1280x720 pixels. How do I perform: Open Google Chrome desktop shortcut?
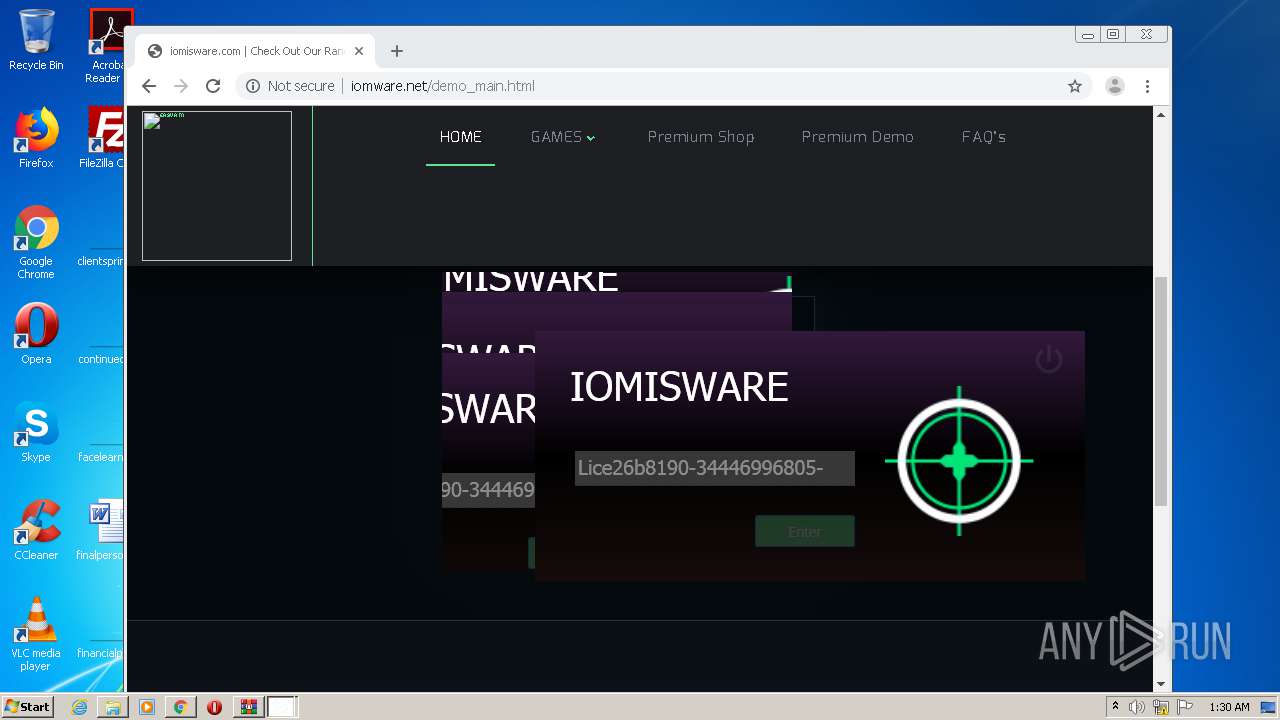pyautogui.click(x=36, y=242)
